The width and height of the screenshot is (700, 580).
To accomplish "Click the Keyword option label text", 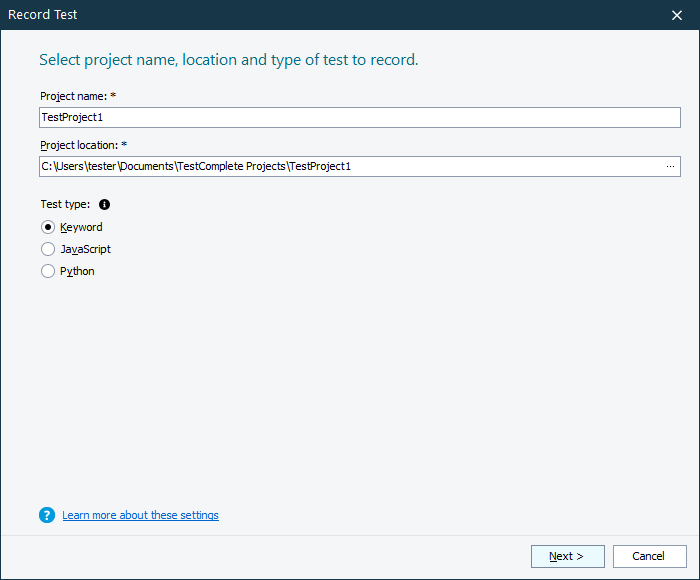I will tap(81, 227).
